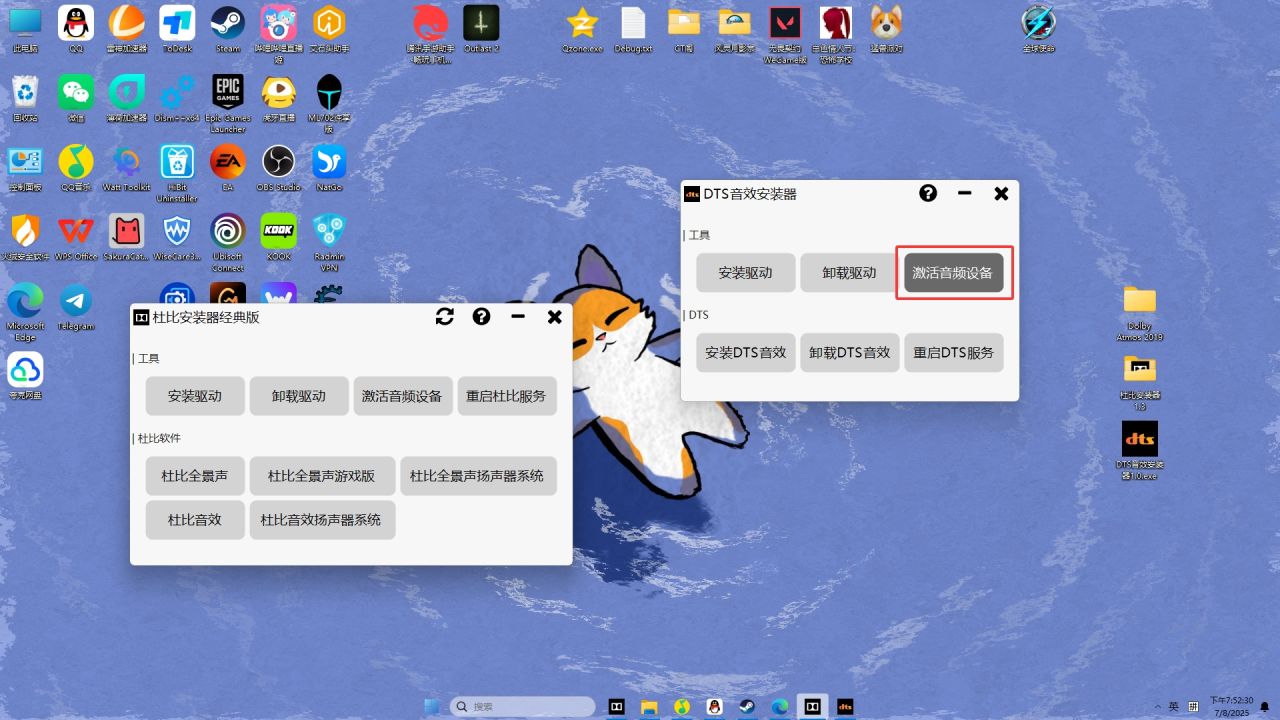Click the 安装DTS音效 button
The height and width of the screenshot is (720, 1280).
click(746, 353)
